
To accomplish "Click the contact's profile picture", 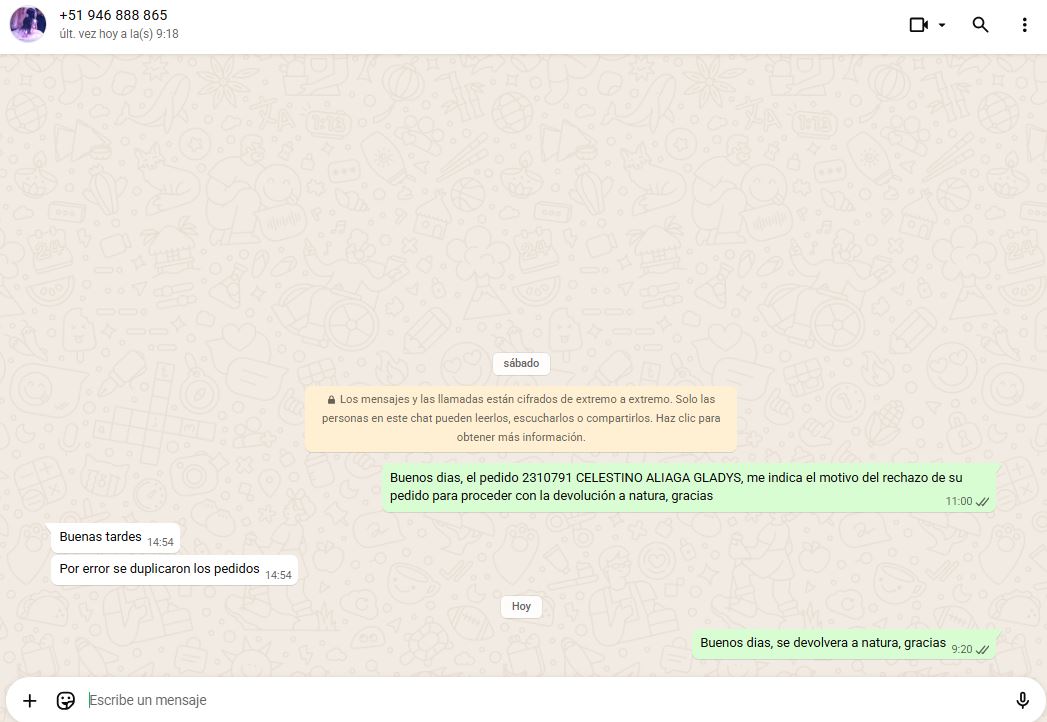I will click(x=28, y=24).
